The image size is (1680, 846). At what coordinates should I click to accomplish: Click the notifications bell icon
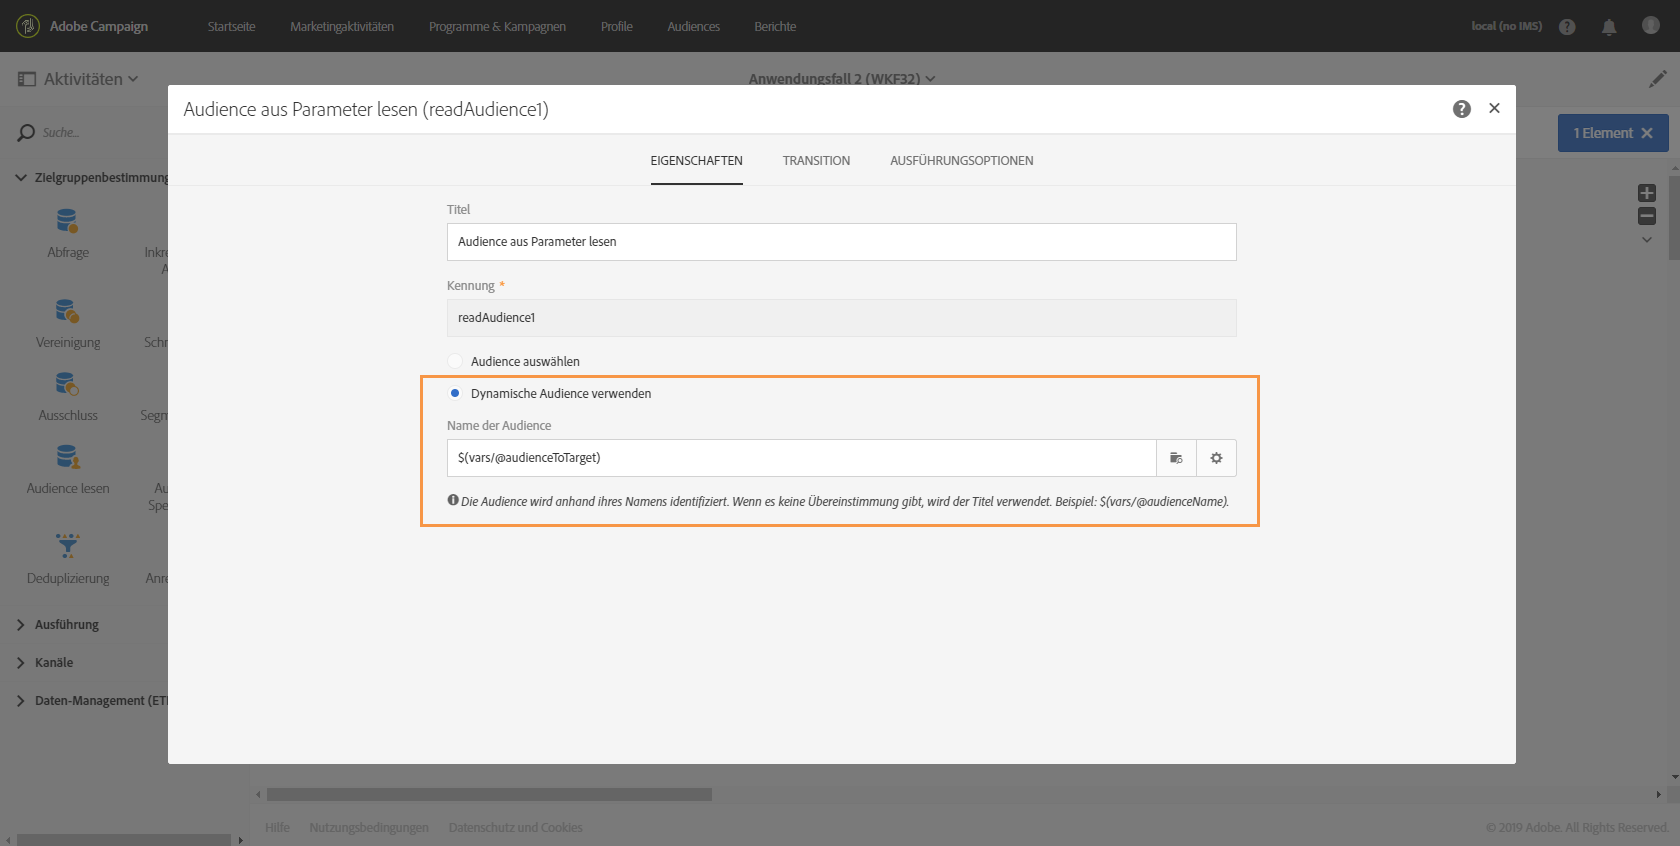click(1608, 27)
